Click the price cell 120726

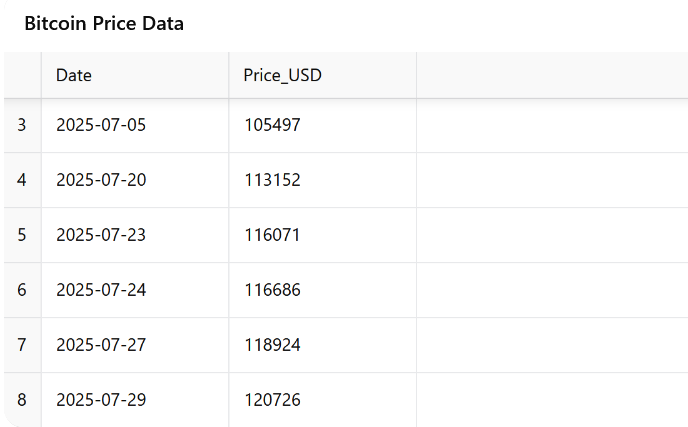tap(322, 400)
